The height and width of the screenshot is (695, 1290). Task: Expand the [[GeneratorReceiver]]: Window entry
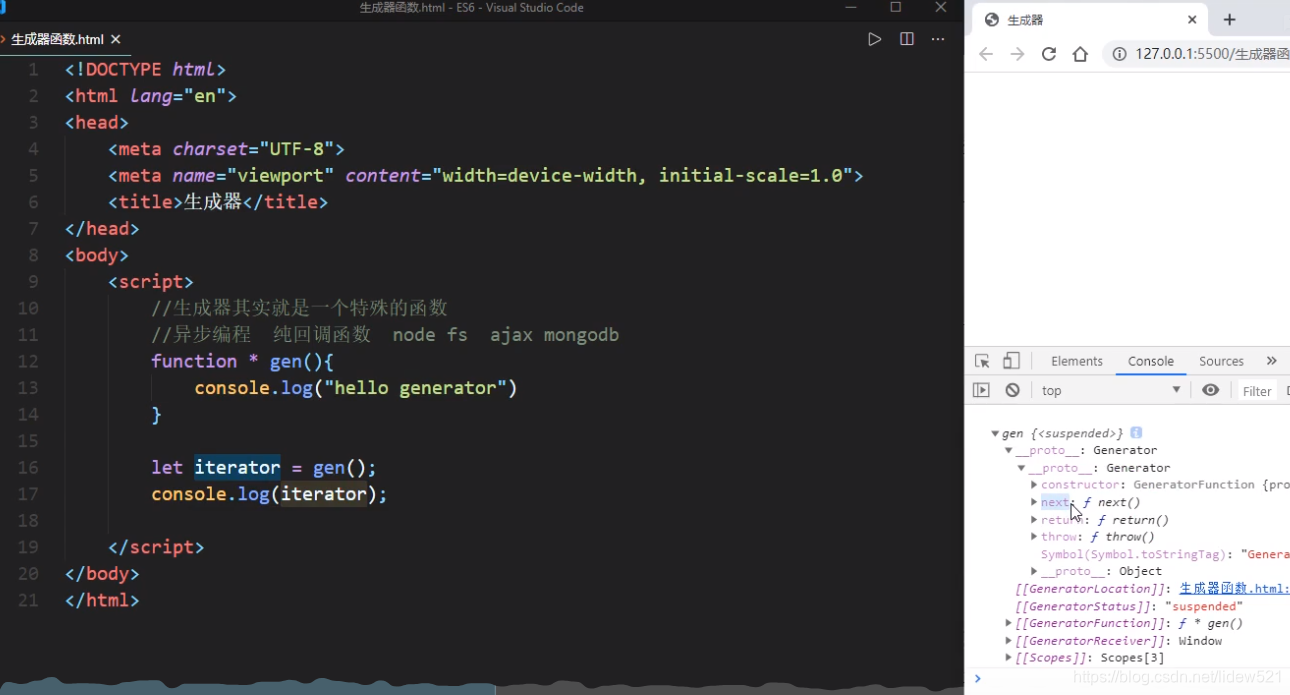1008,641
